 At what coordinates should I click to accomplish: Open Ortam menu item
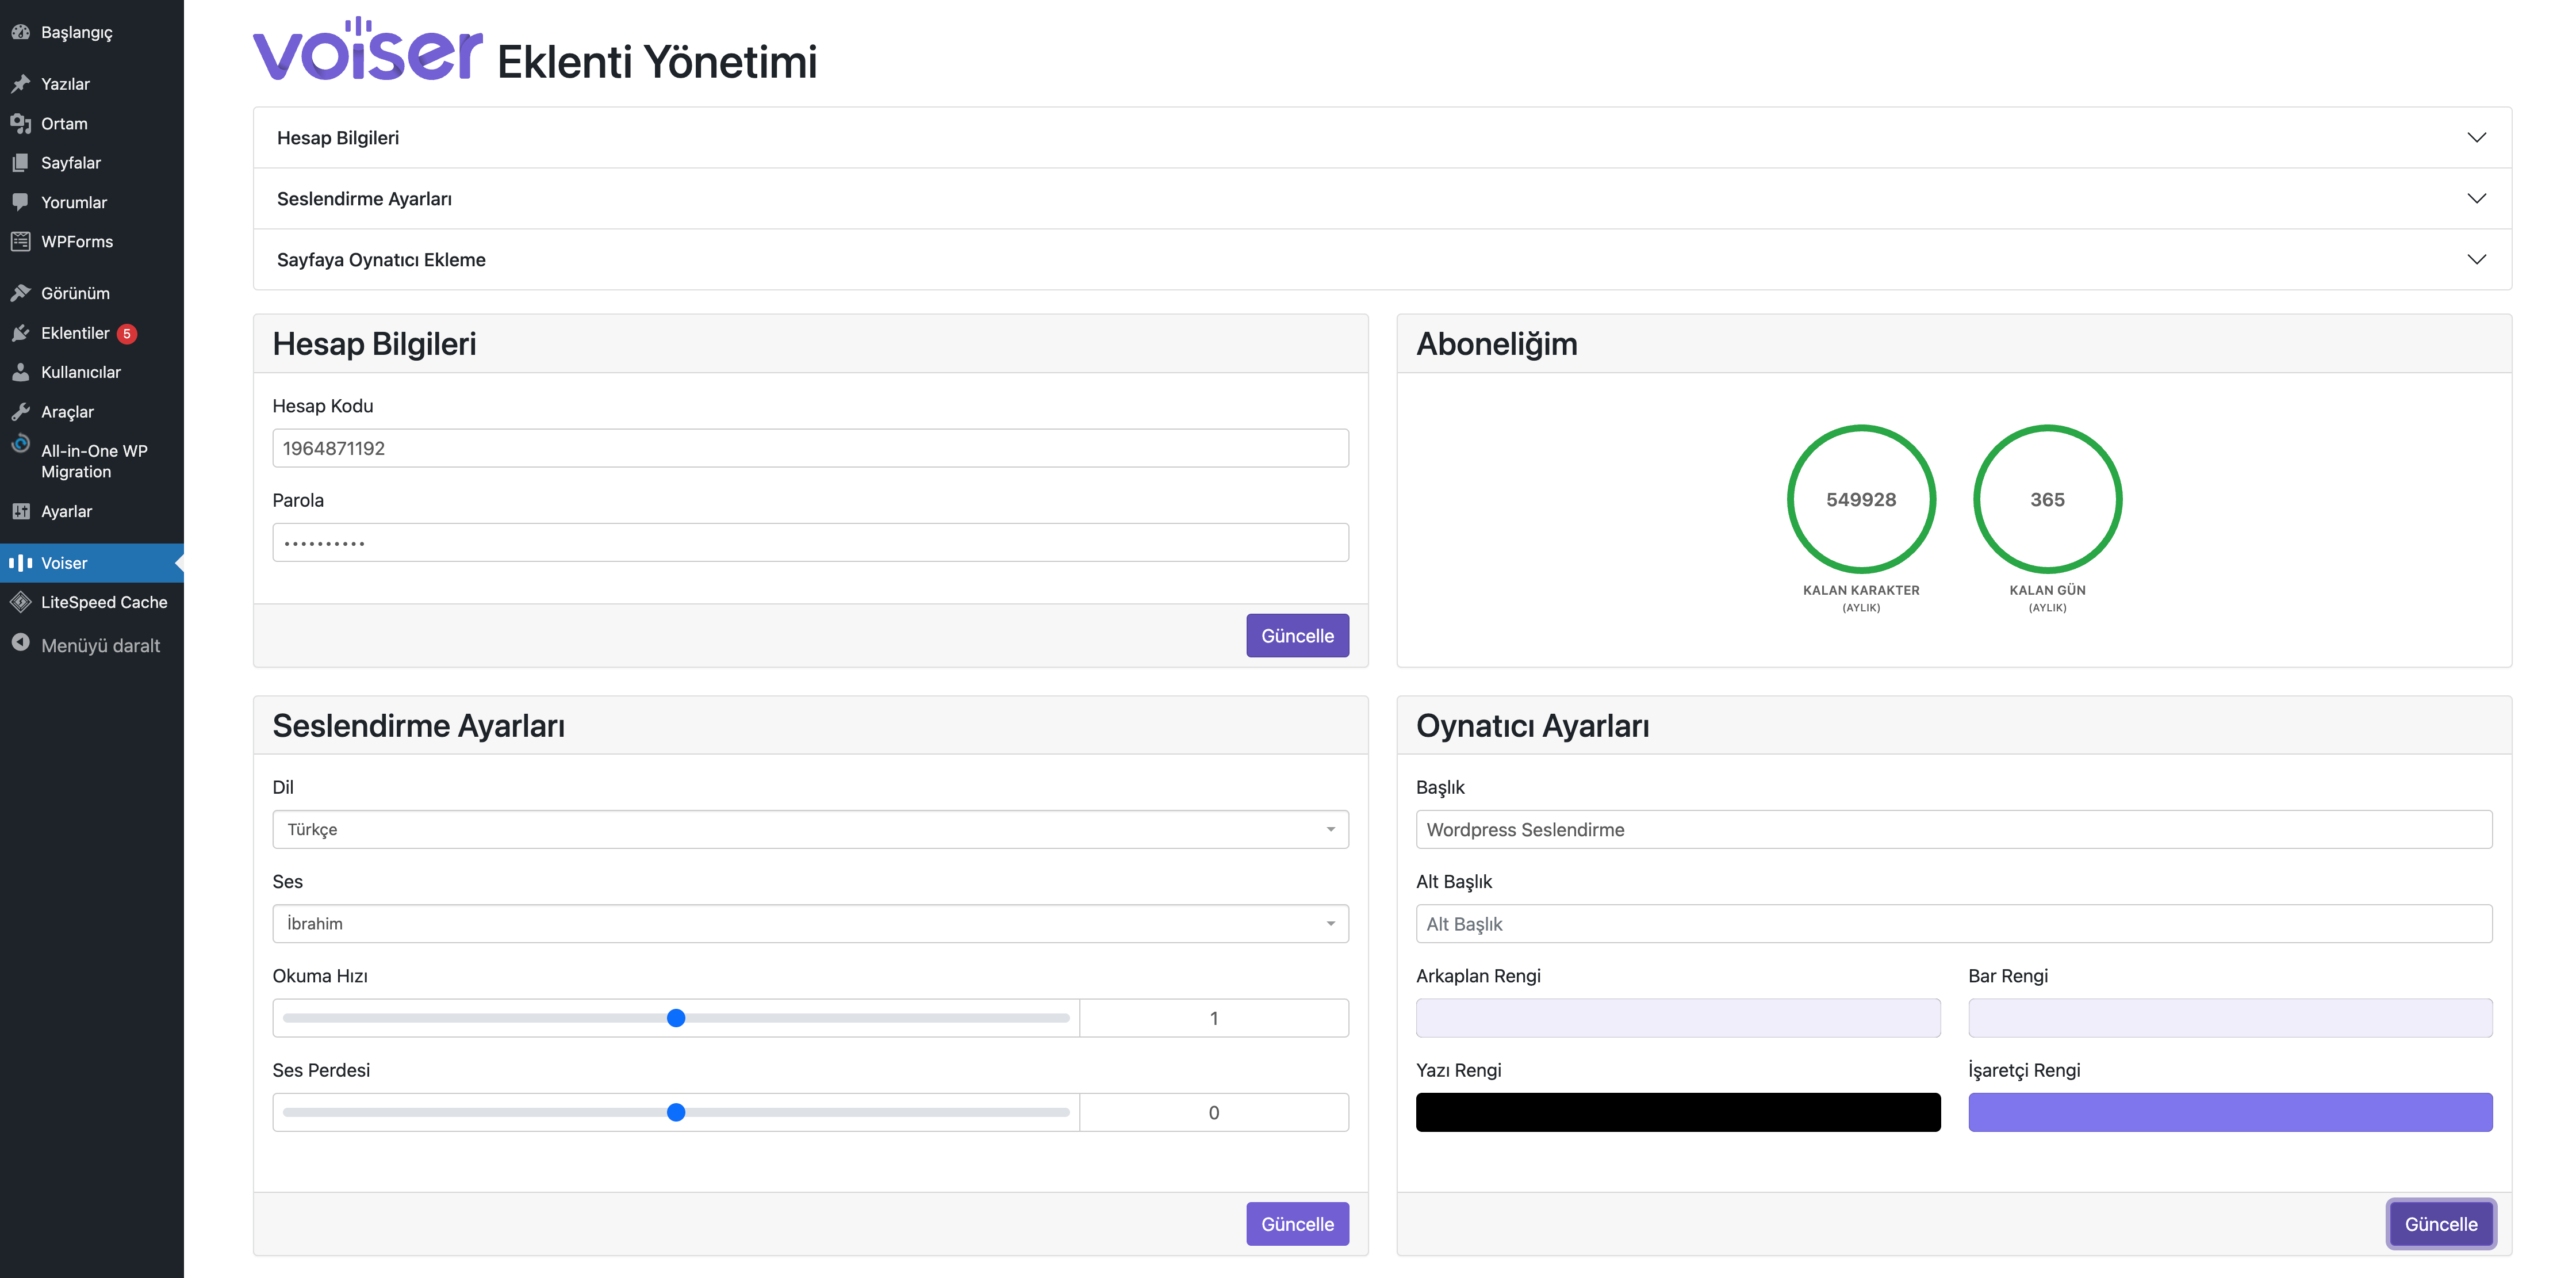coord(64,124)
